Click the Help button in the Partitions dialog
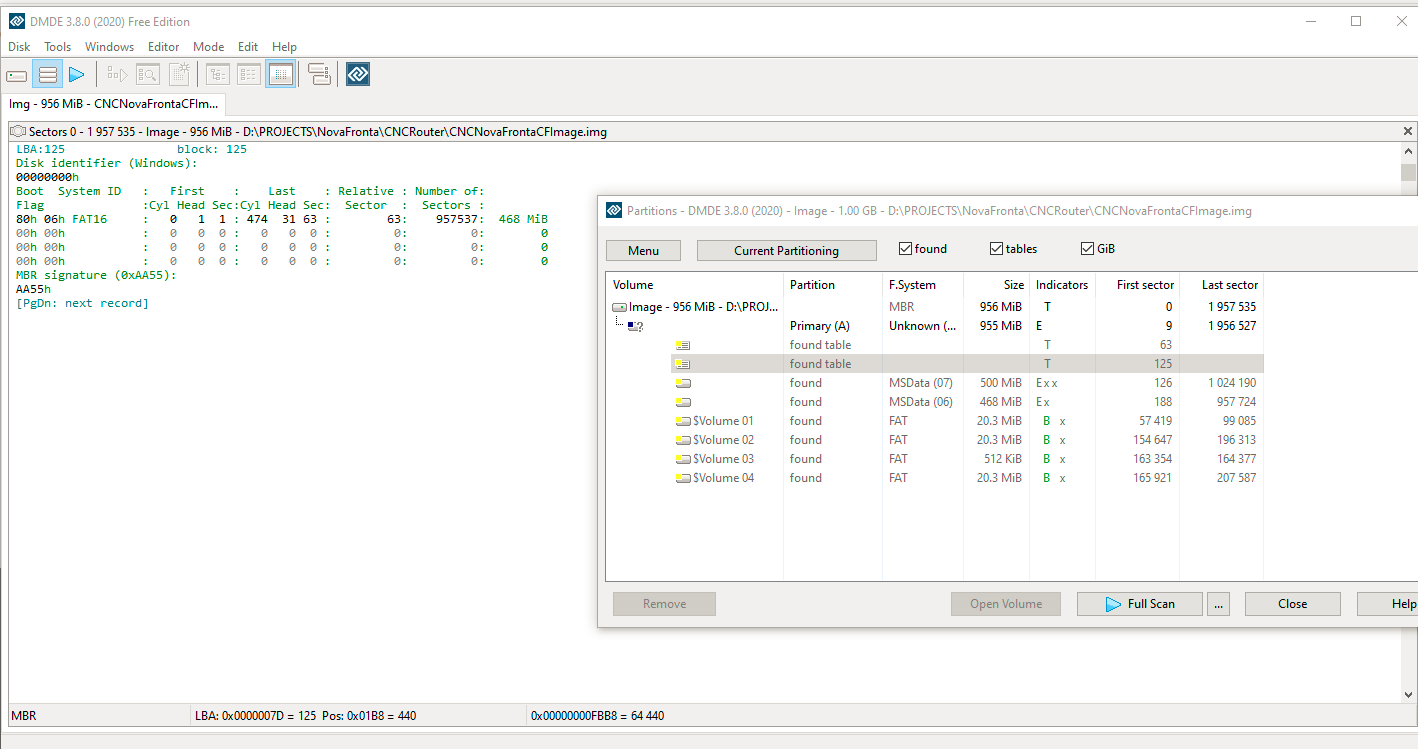 click(1388, 604)
